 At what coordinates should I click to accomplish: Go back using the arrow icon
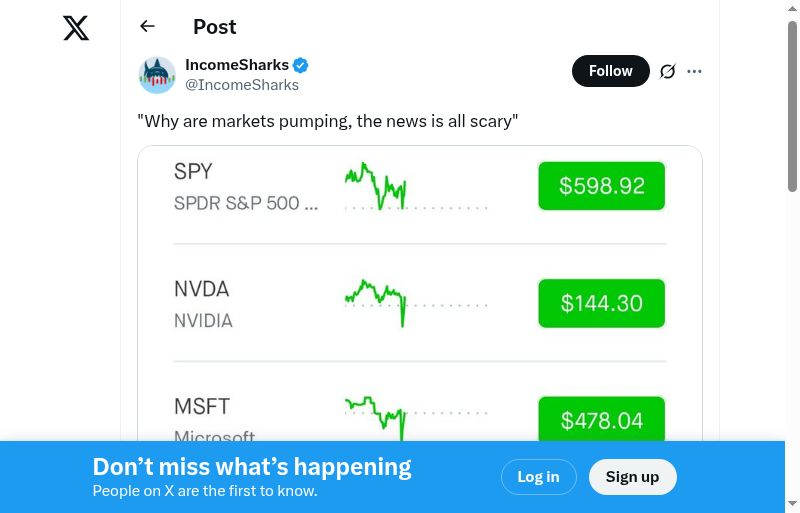coord(148,27)
